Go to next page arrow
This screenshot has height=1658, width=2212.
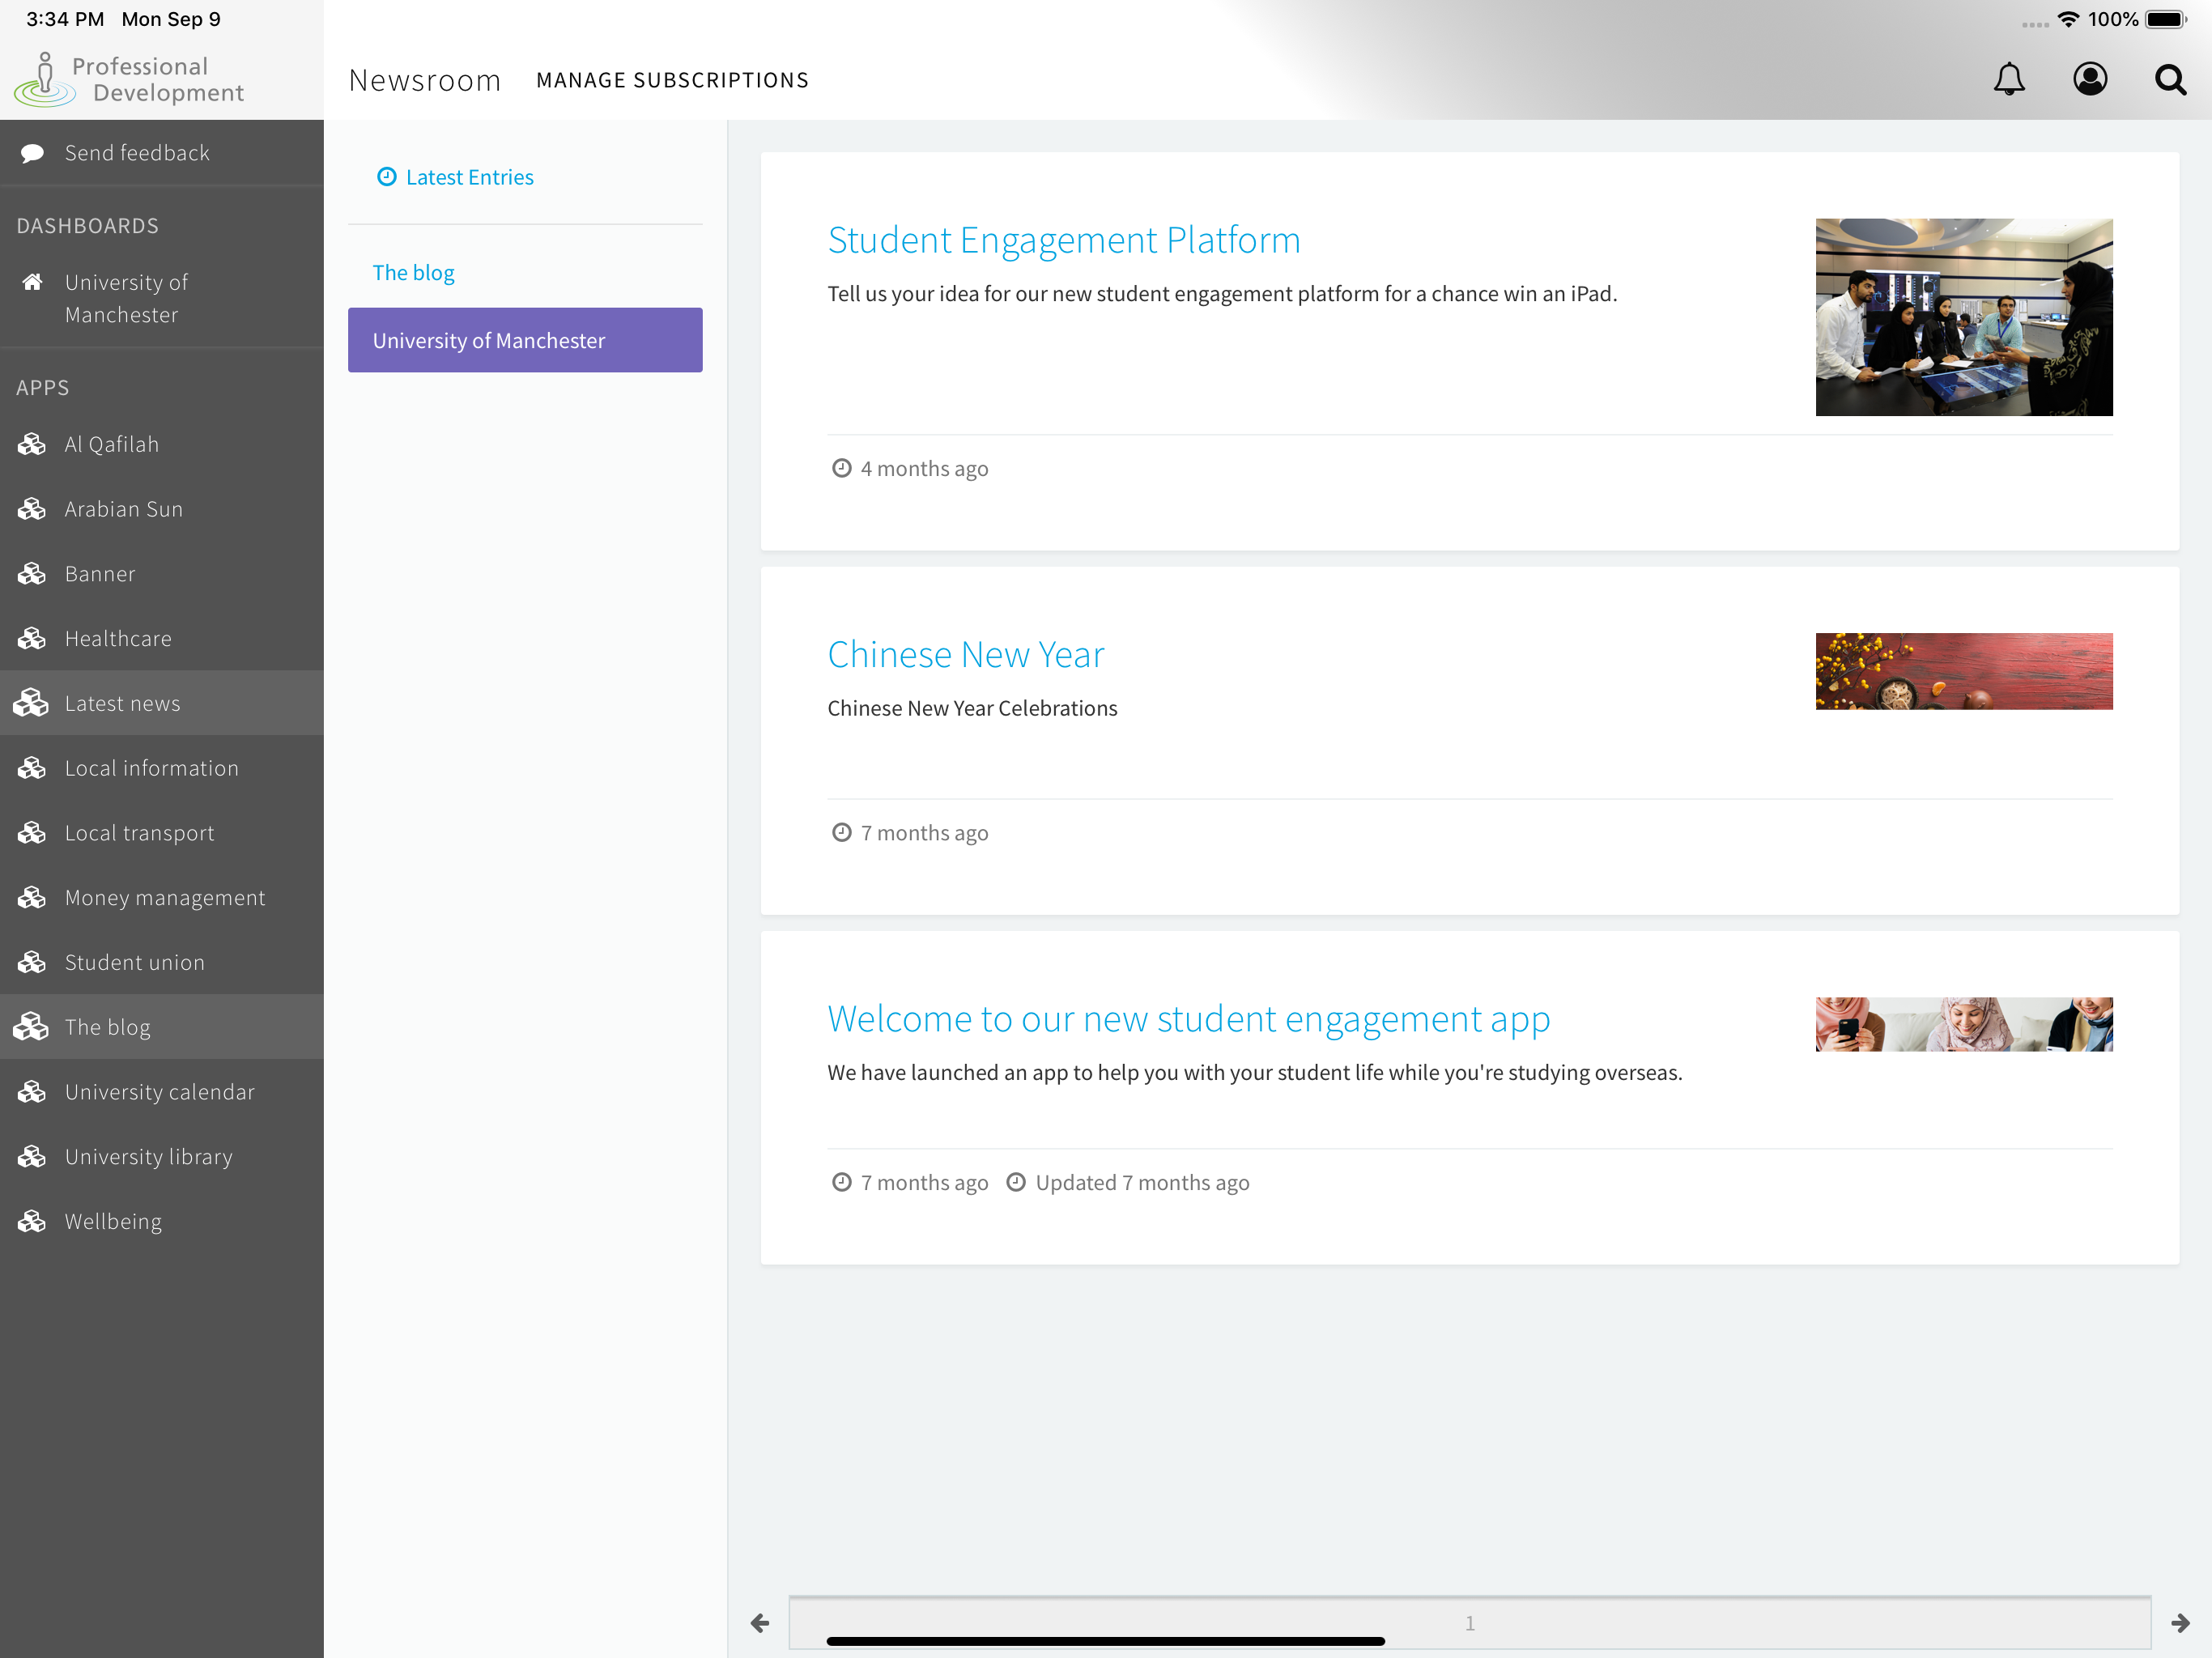tap(2181, 1623)
